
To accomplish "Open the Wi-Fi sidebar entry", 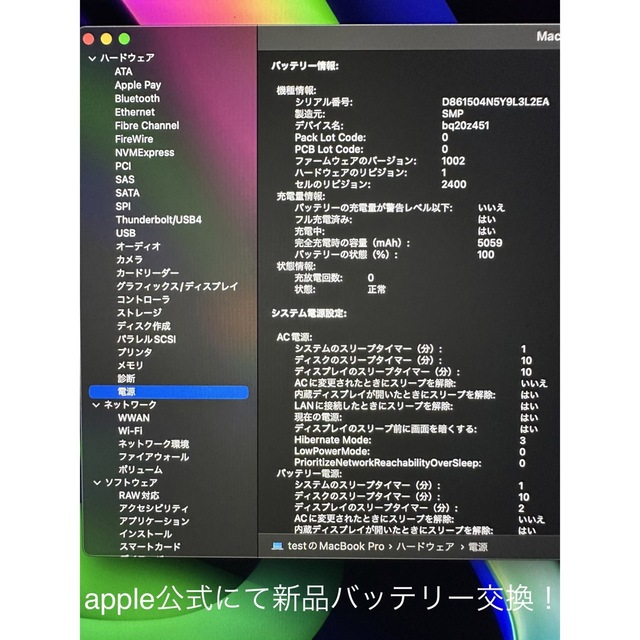I will click(130, 431).
